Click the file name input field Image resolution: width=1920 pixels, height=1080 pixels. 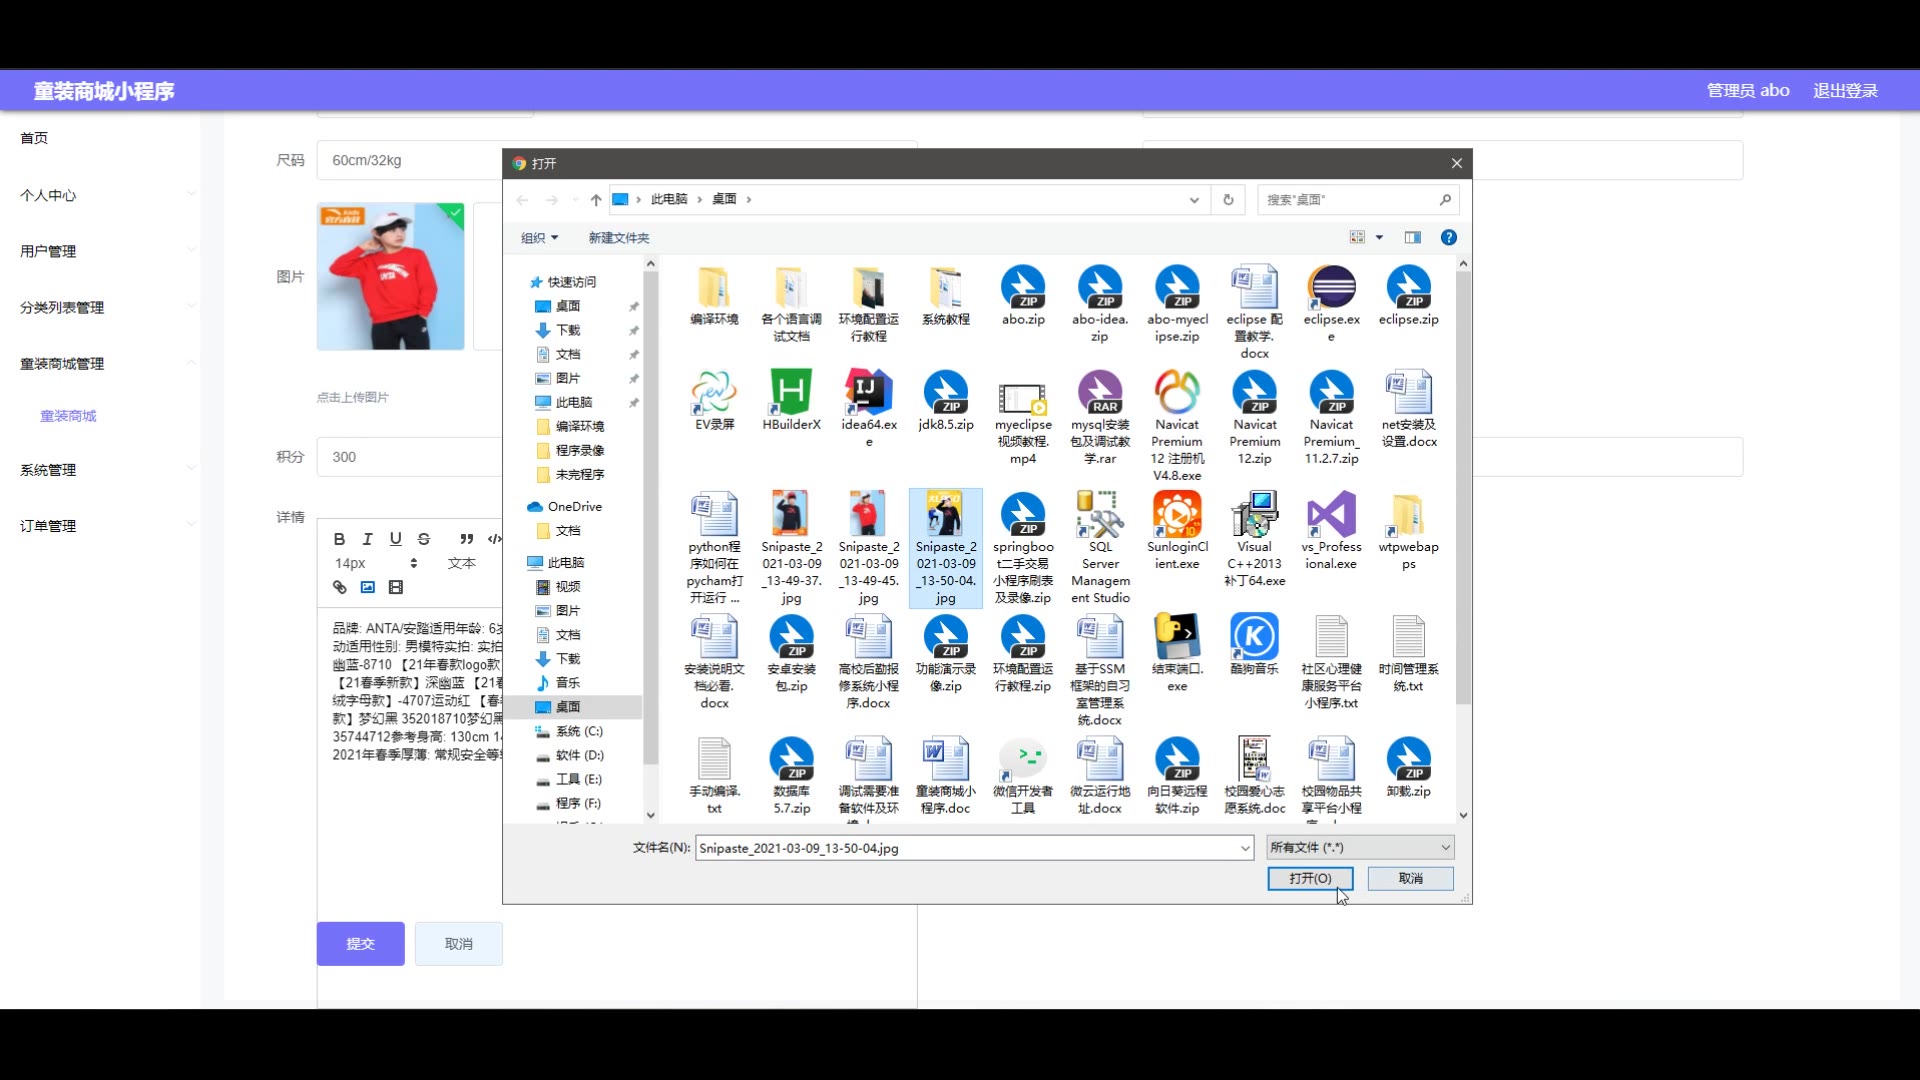click(974, 848)
